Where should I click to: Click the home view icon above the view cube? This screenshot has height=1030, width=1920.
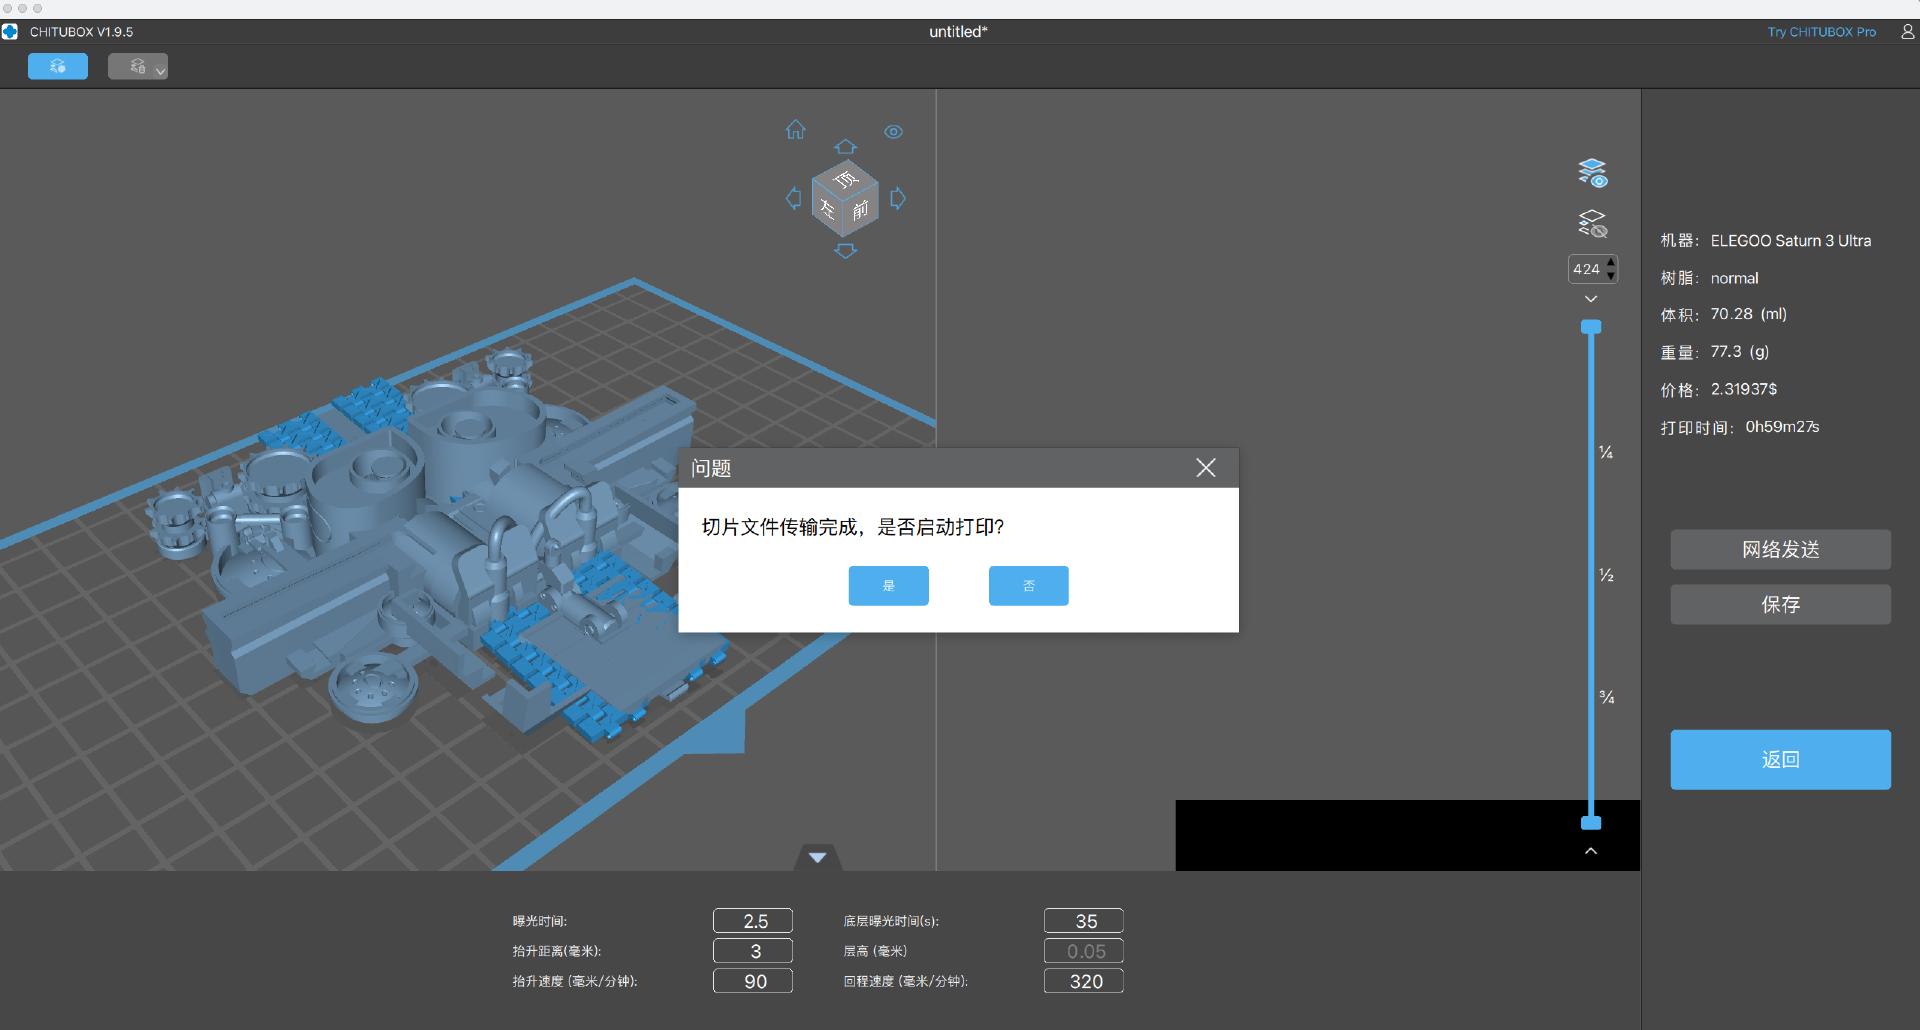click(x=795, y=129)
